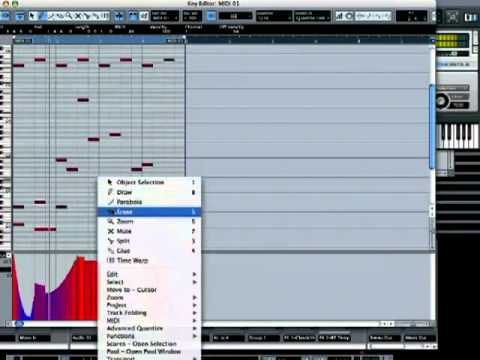Open the Length Quantize dropdown
480x360 pixels.
pos(312,16)
